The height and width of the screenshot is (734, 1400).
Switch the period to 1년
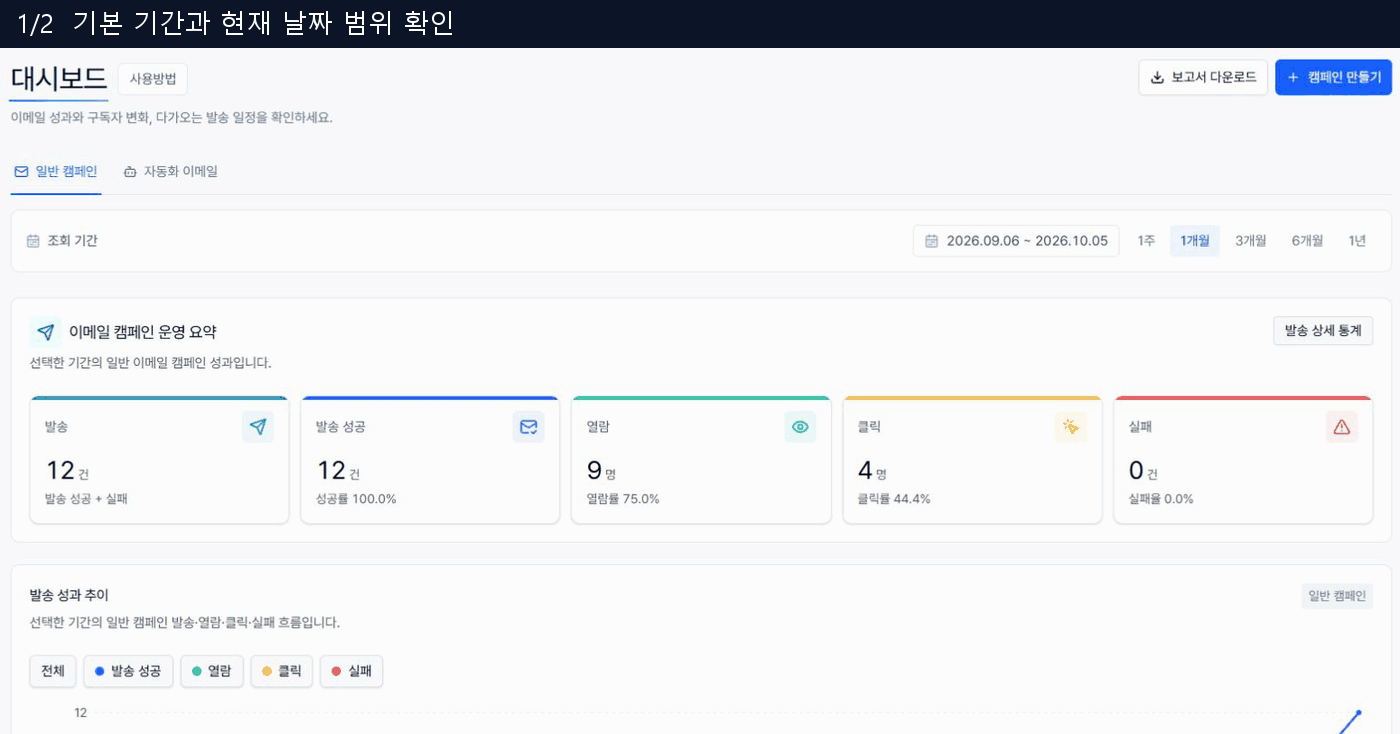[1357, 241]
